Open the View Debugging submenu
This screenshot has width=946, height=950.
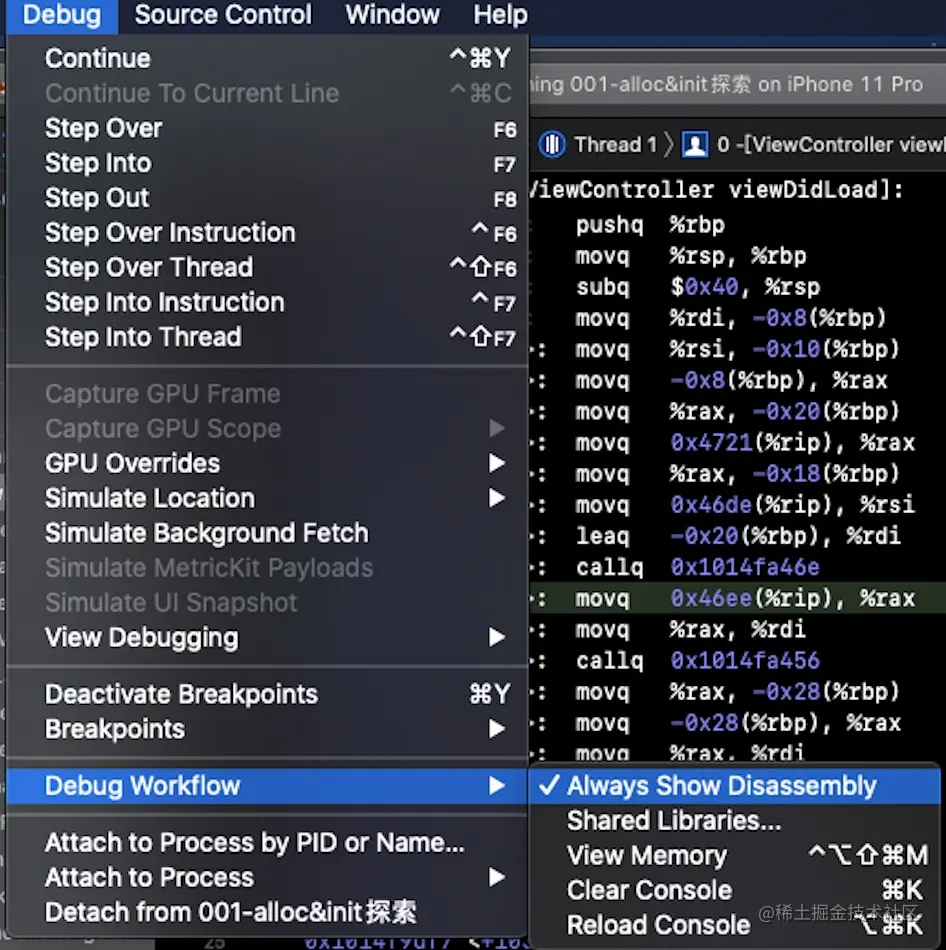click(x=142, y=637)
